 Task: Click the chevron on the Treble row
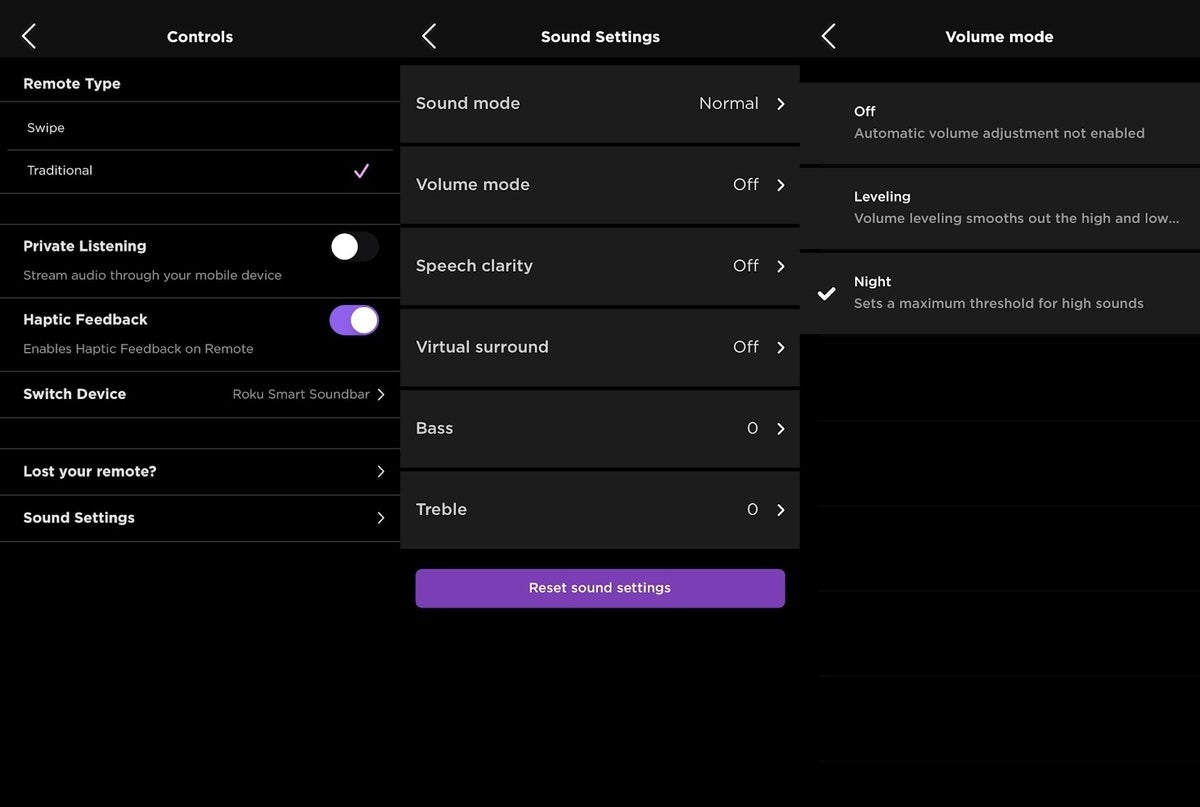coord(781,509)
